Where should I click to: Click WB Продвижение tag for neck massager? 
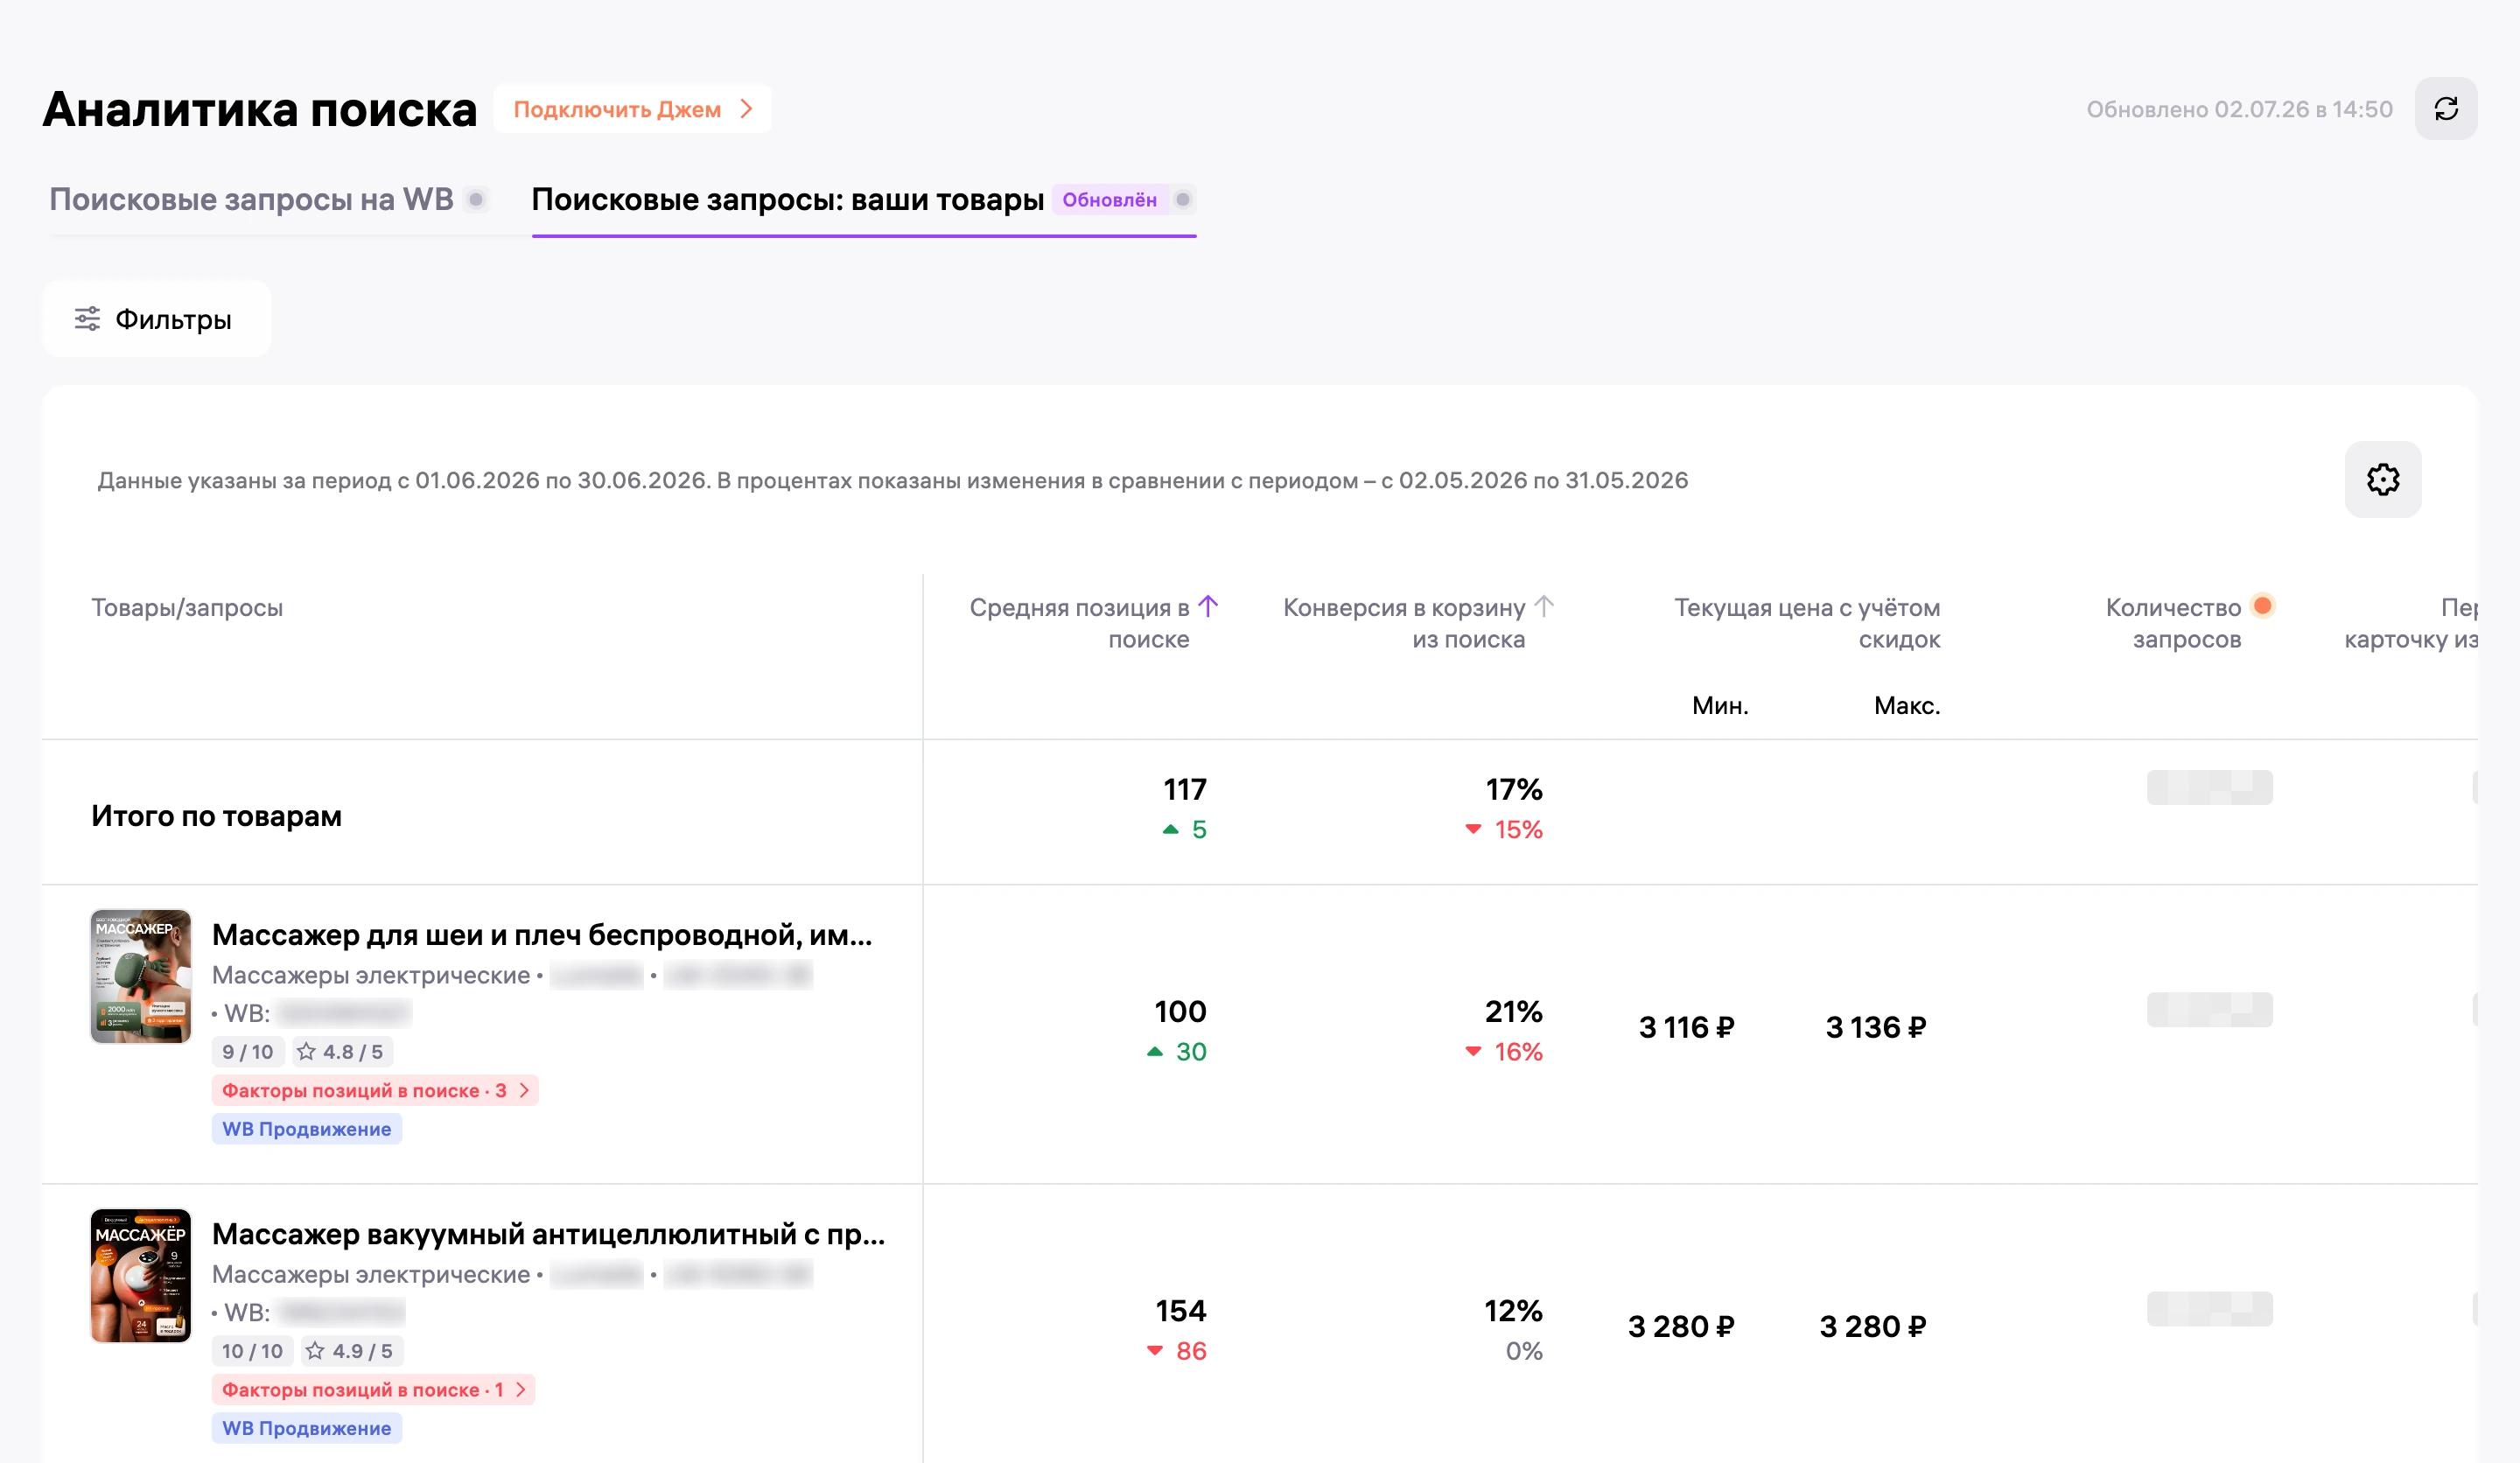[307, 1129]
